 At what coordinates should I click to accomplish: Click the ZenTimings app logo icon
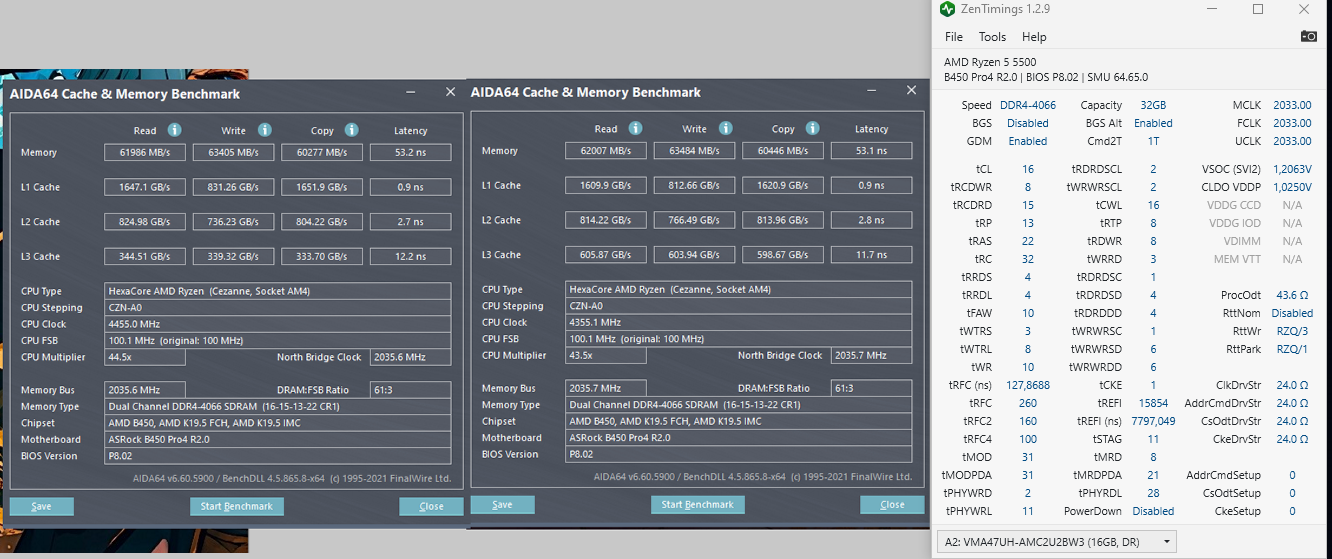(x=948, y=9)
